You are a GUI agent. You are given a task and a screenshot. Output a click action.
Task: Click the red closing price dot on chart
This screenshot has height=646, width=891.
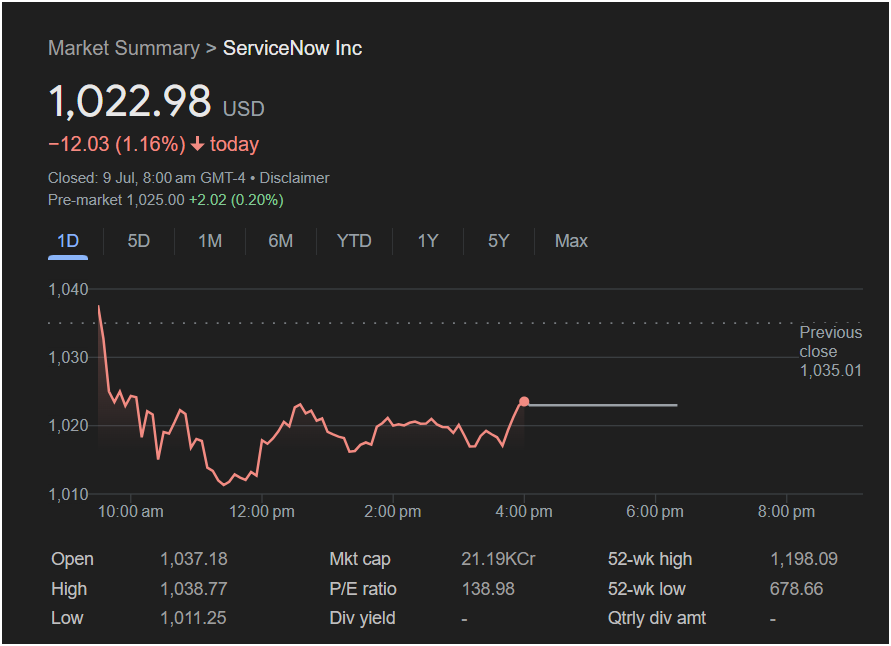(524, 402)
